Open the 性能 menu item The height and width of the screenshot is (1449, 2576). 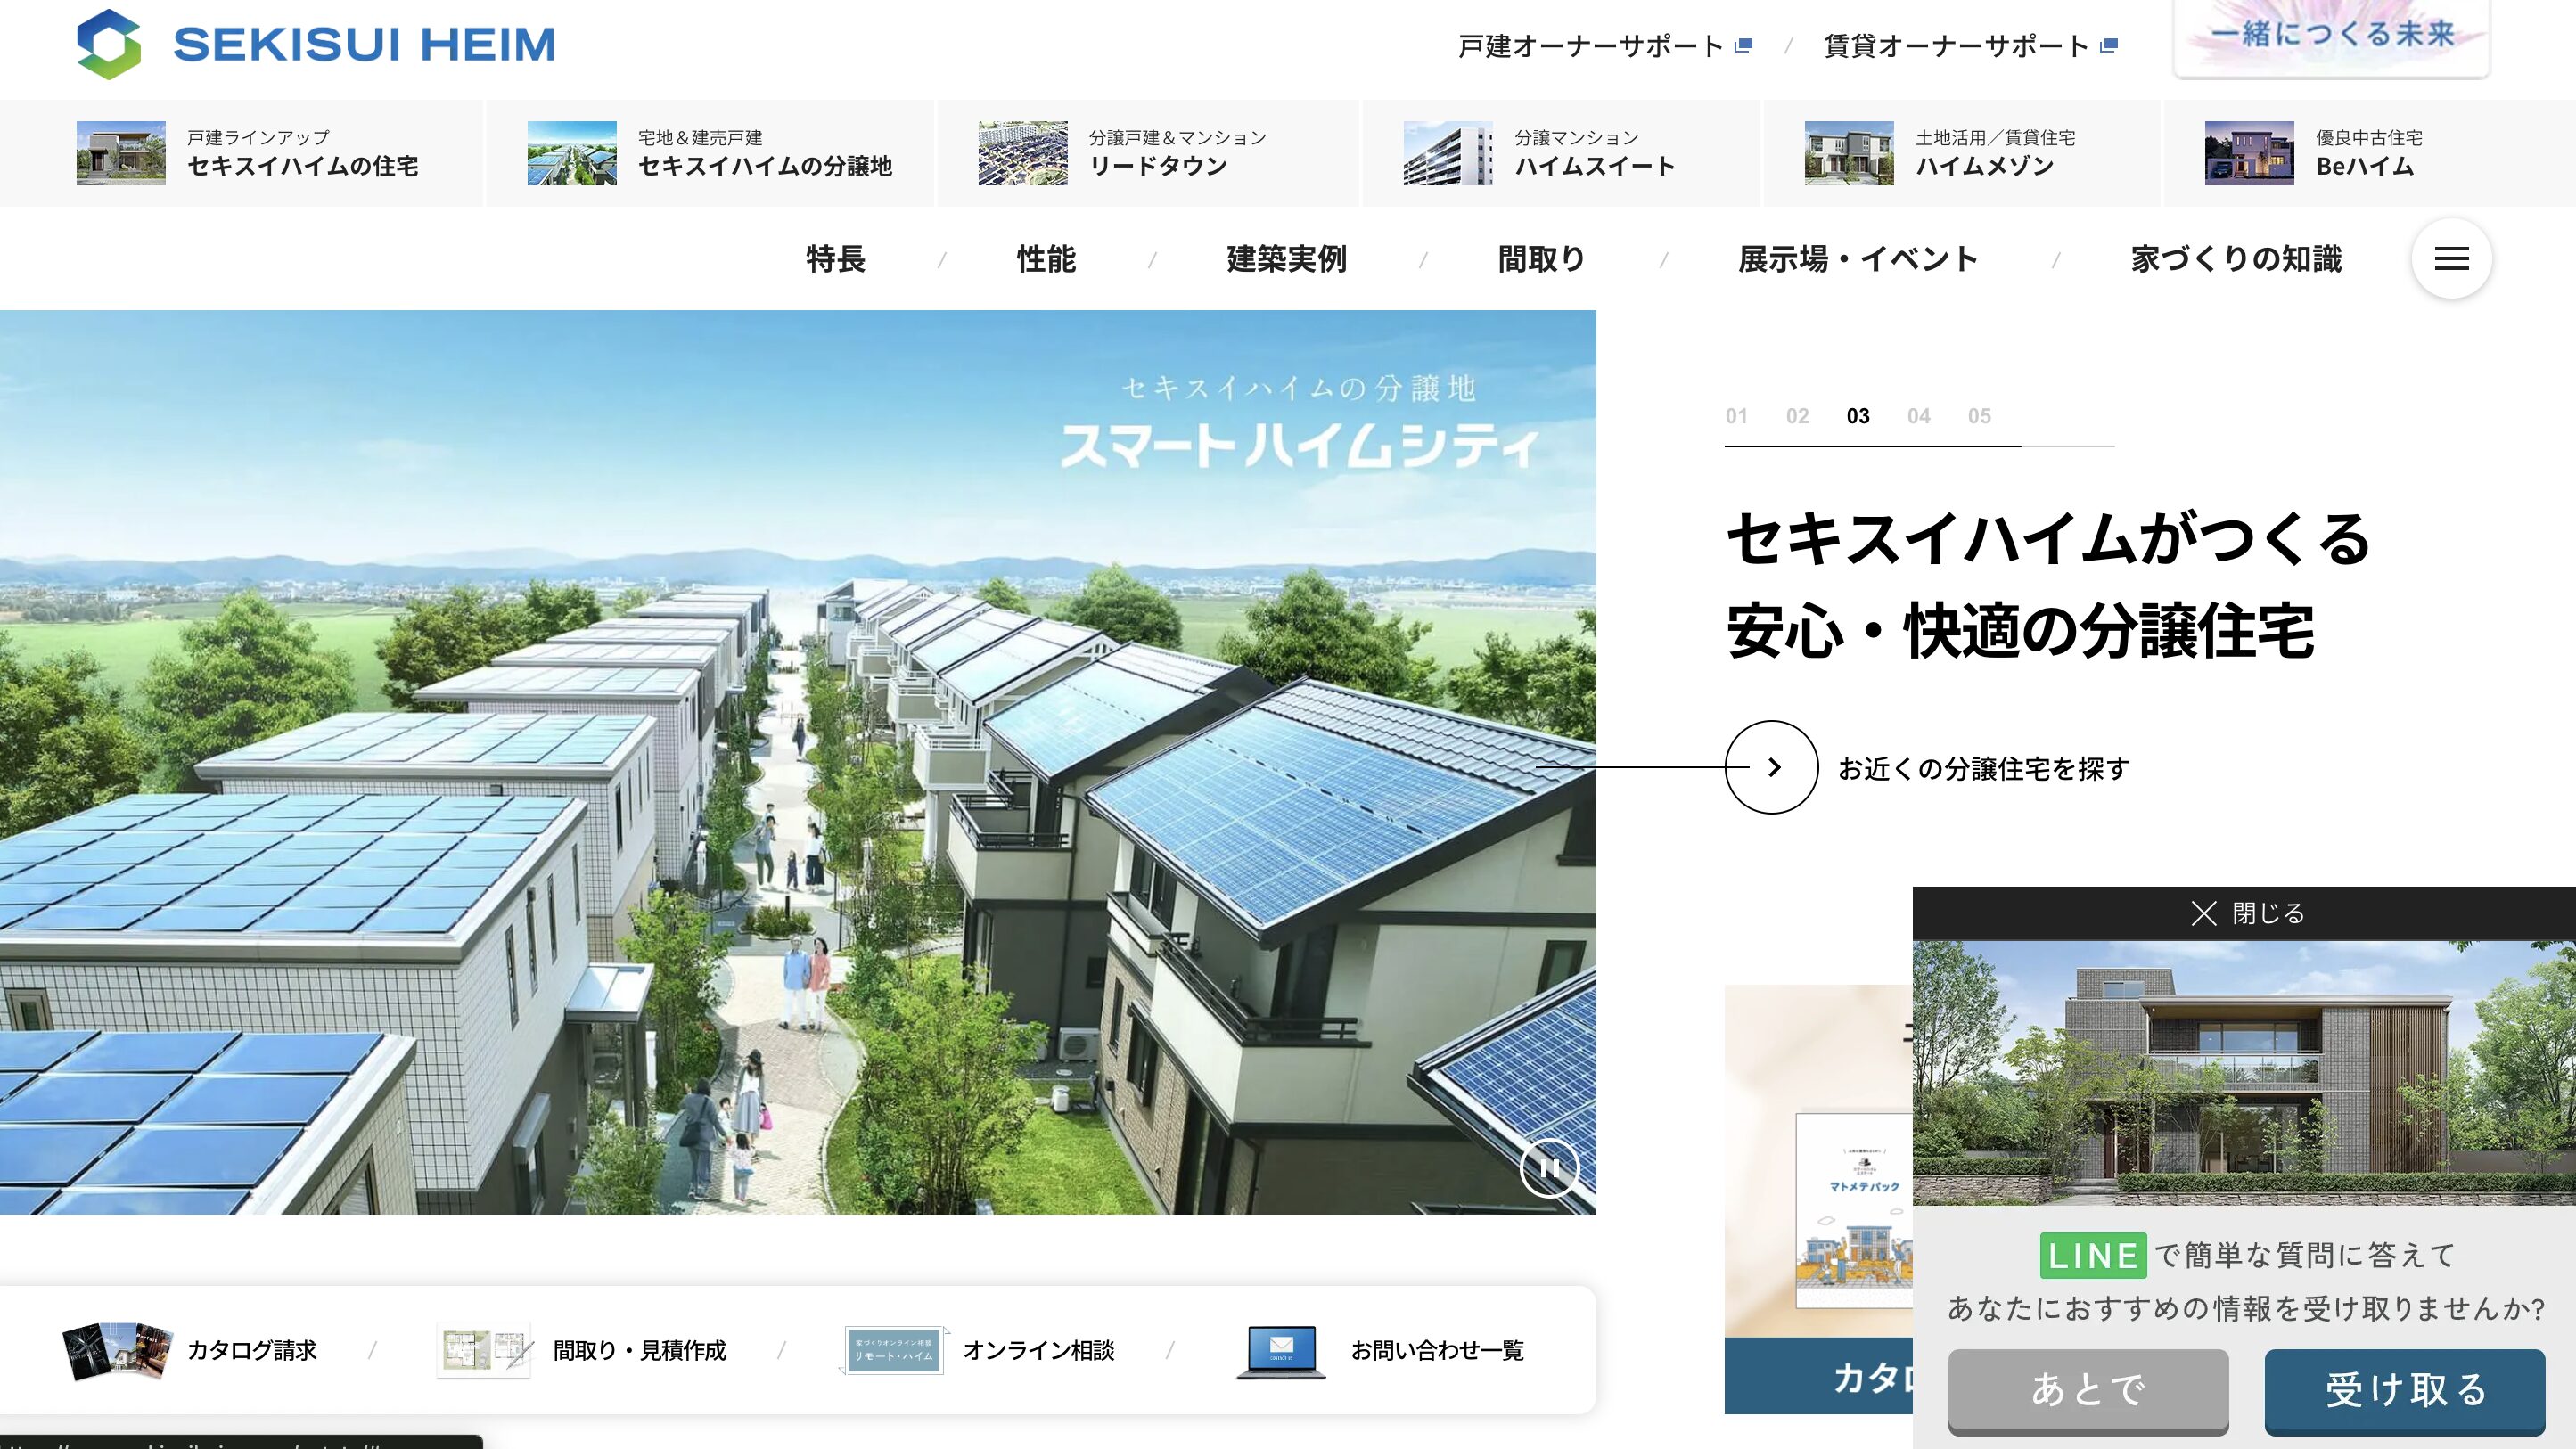1046,259
